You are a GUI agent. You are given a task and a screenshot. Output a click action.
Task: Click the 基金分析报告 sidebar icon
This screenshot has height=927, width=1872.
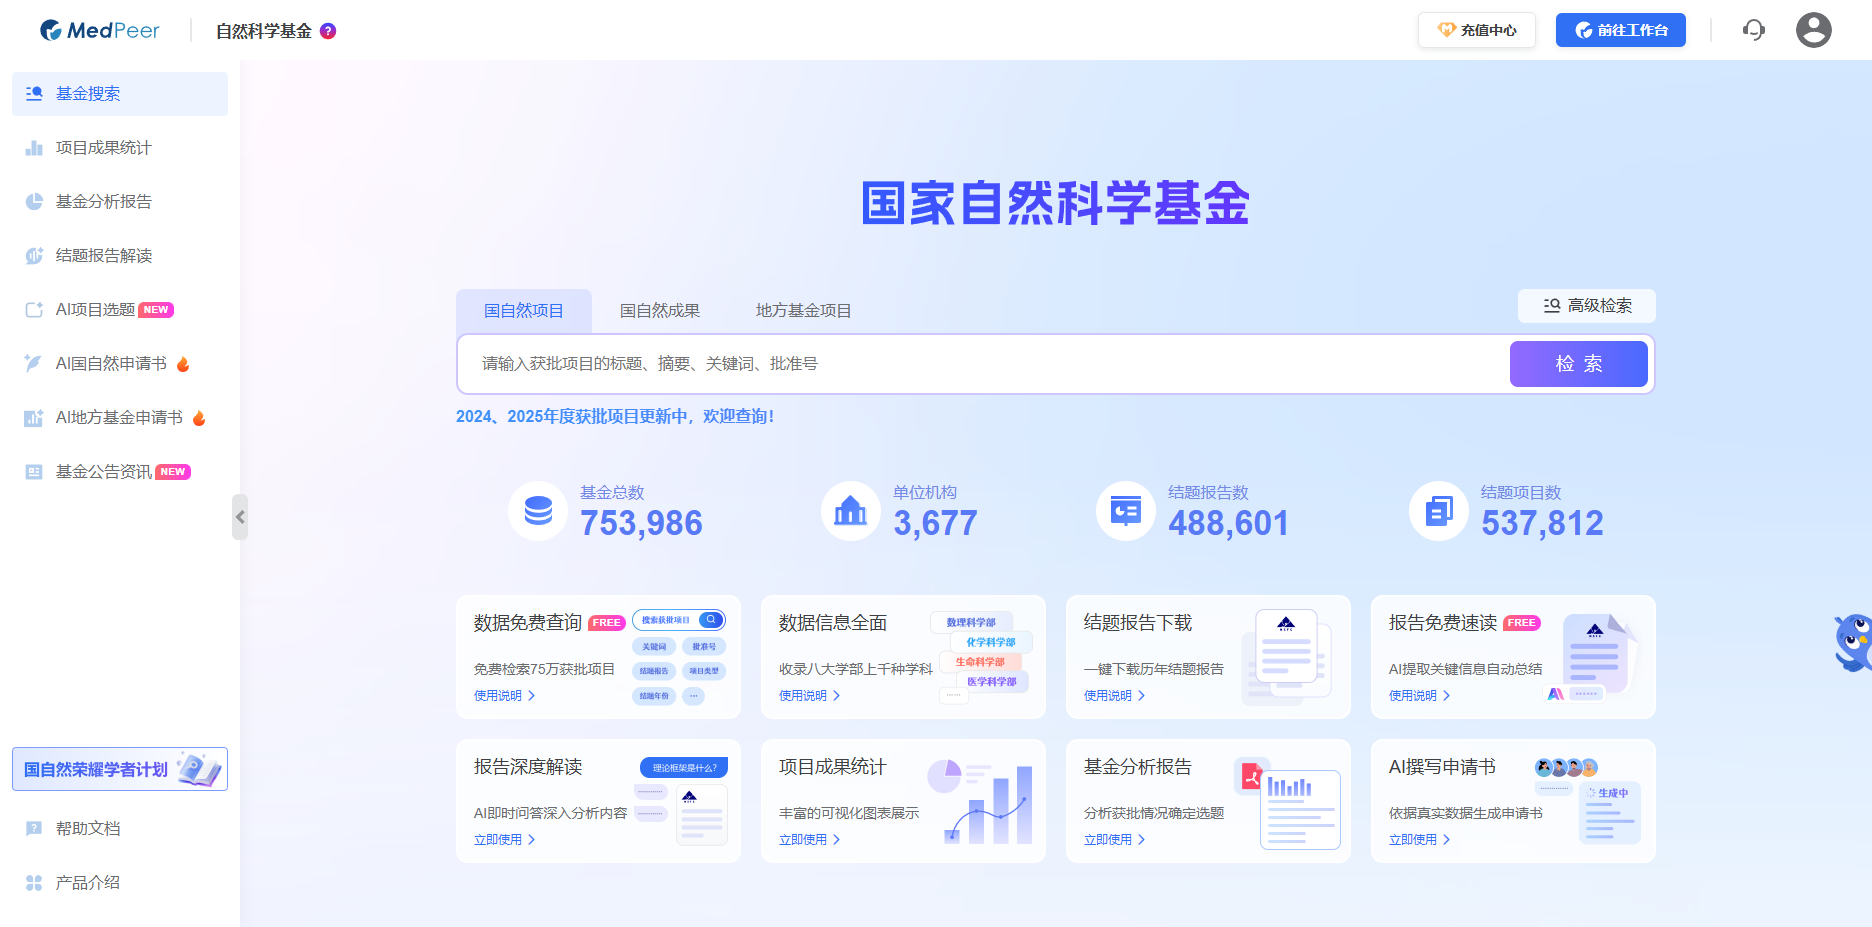coord(34,201)
